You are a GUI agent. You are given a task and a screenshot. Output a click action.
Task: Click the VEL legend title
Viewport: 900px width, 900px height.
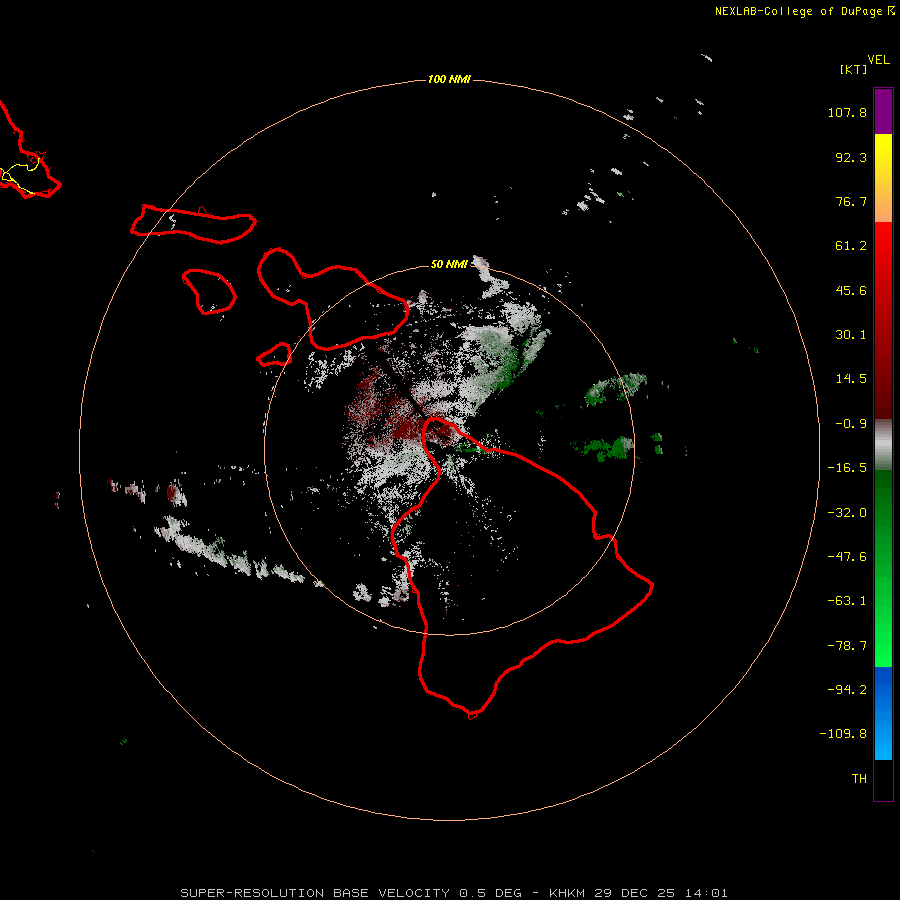[879, 60]
